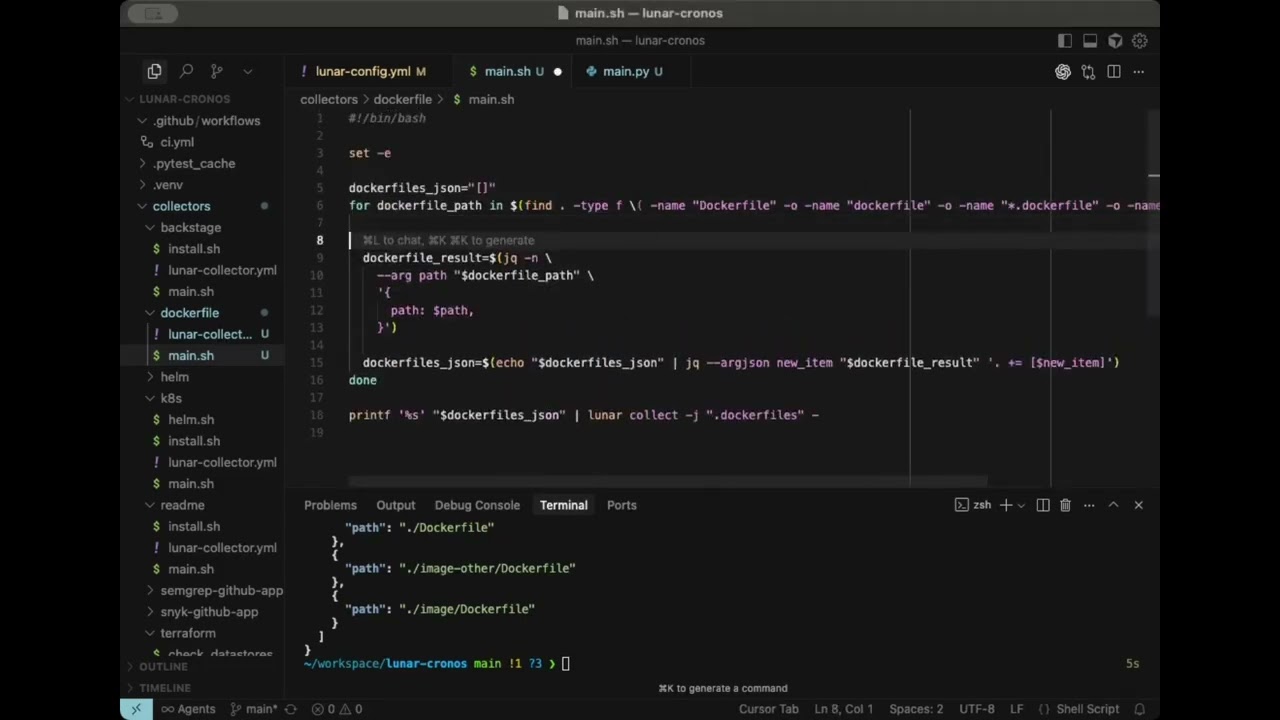This screenshot has width=1280, height=720.
Task: Click the main* branch indicator
Action: point(254,709)
